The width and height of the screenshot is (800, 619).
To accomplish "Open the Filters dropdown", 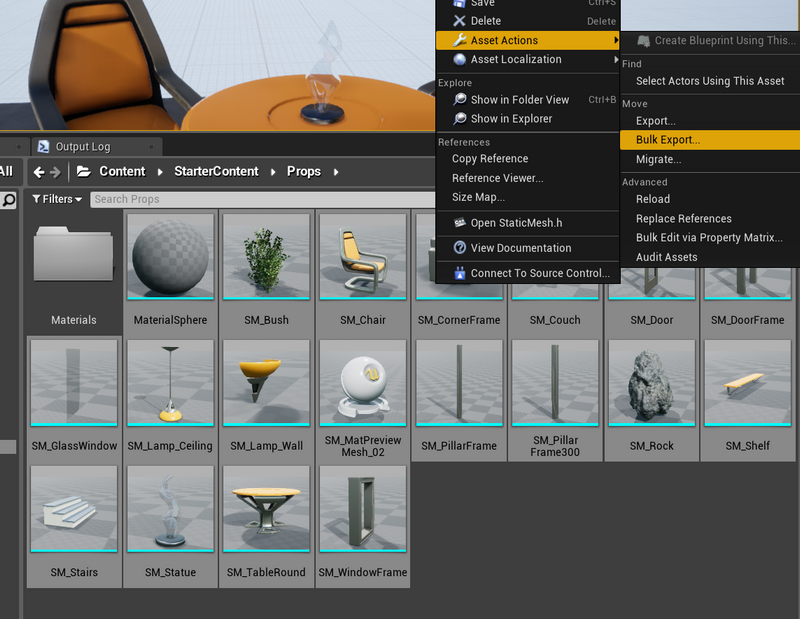I will 56,199.
